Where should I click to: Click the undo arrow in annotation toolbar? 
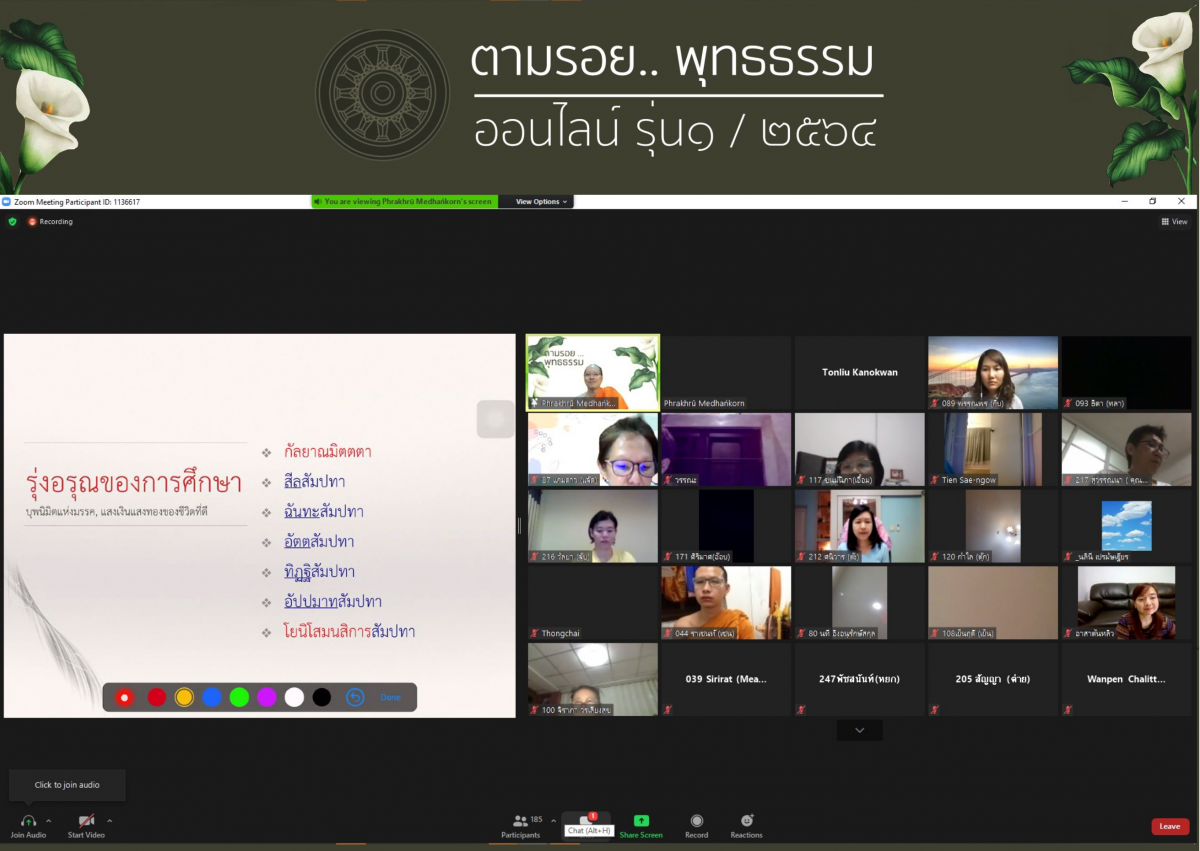354,697
